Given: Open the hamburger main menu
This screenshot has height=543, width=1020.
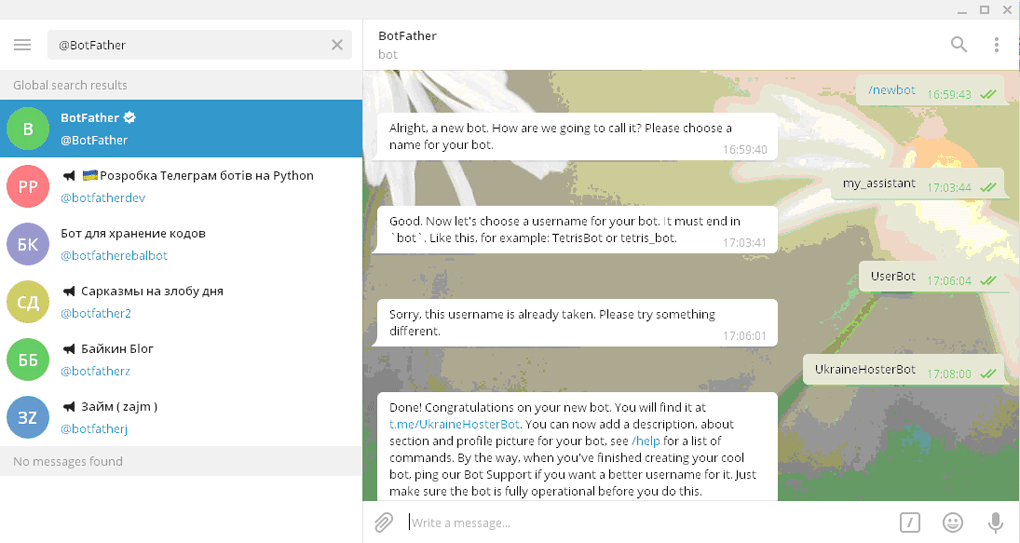Looking at the screenshot, I should 23,44.
